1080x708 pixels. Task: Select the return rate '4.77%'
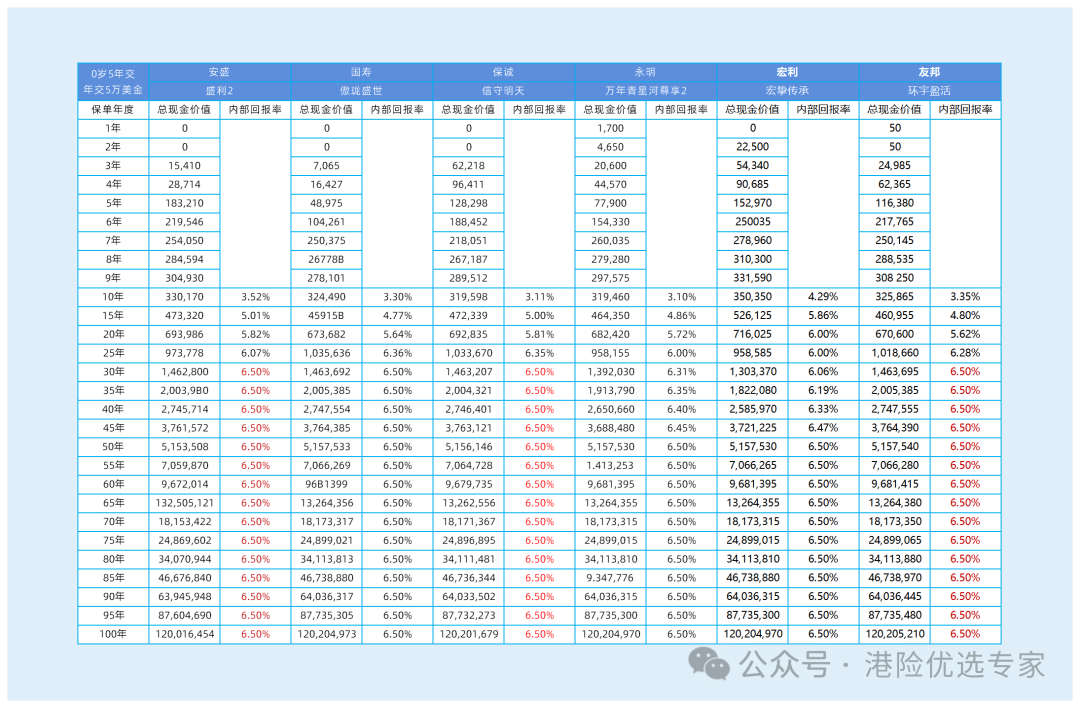[397, 315]
